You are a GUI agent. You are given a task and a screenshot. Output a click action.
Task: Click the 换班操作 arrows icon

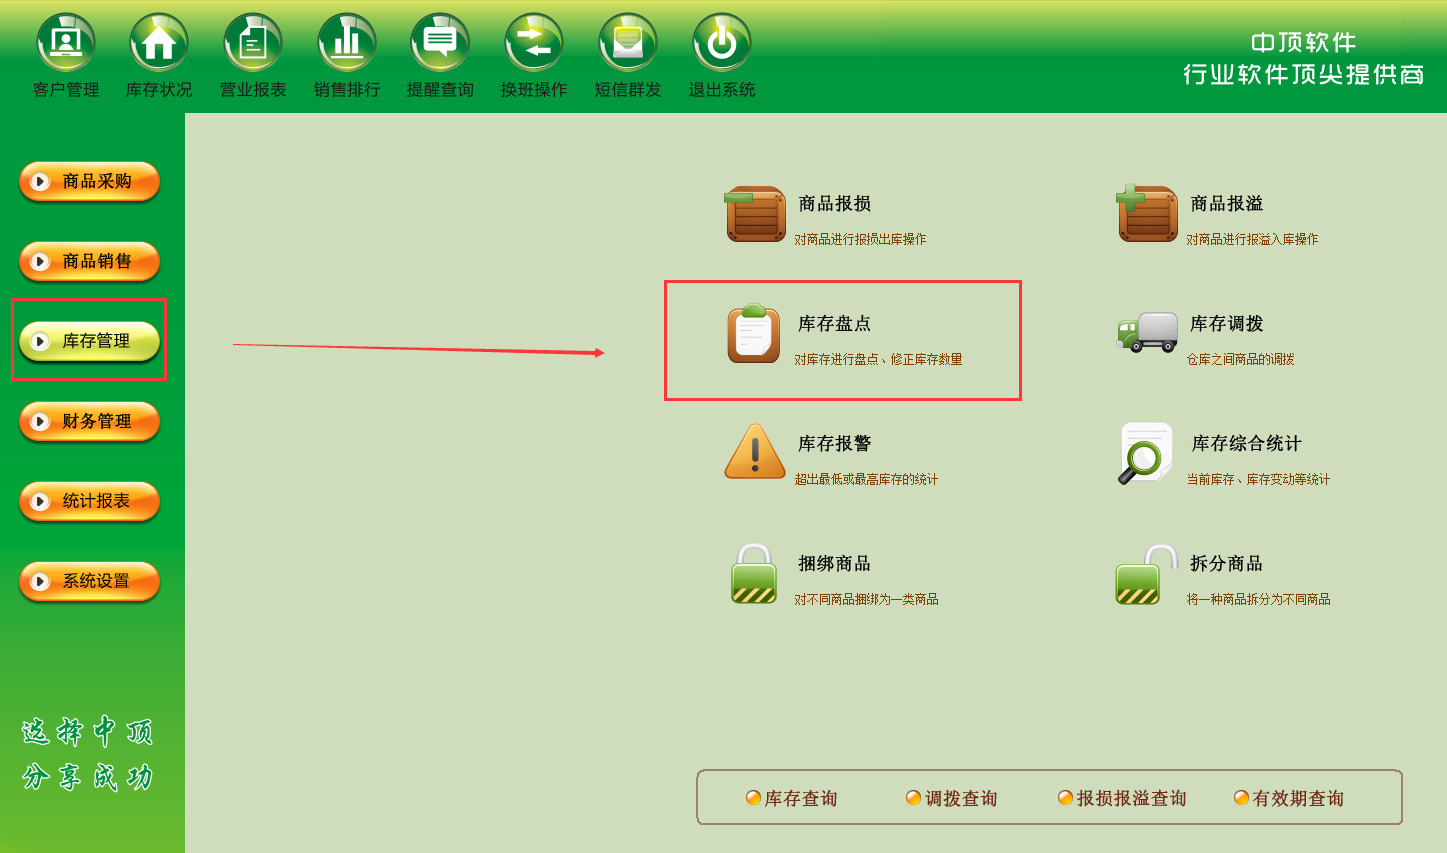[534, 42]
